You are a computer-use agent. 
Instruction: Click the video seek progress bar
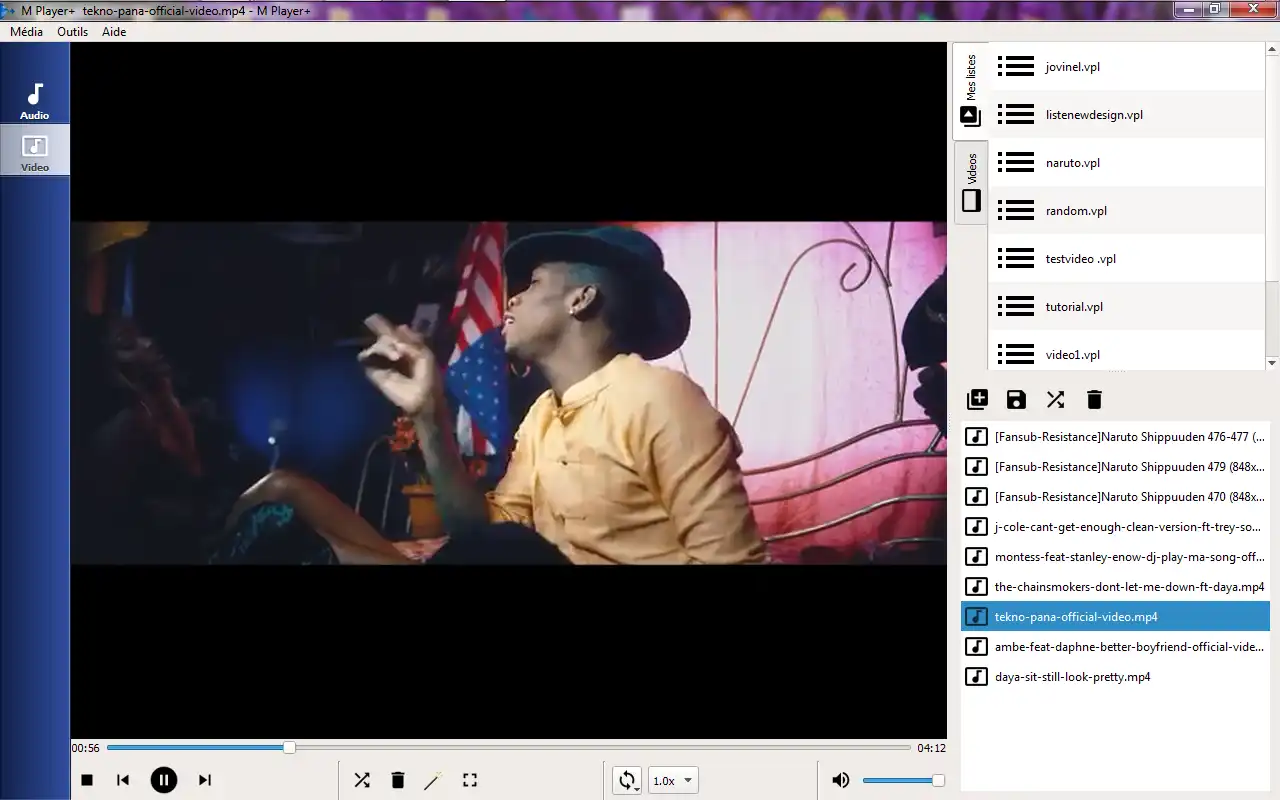(509, 747)
